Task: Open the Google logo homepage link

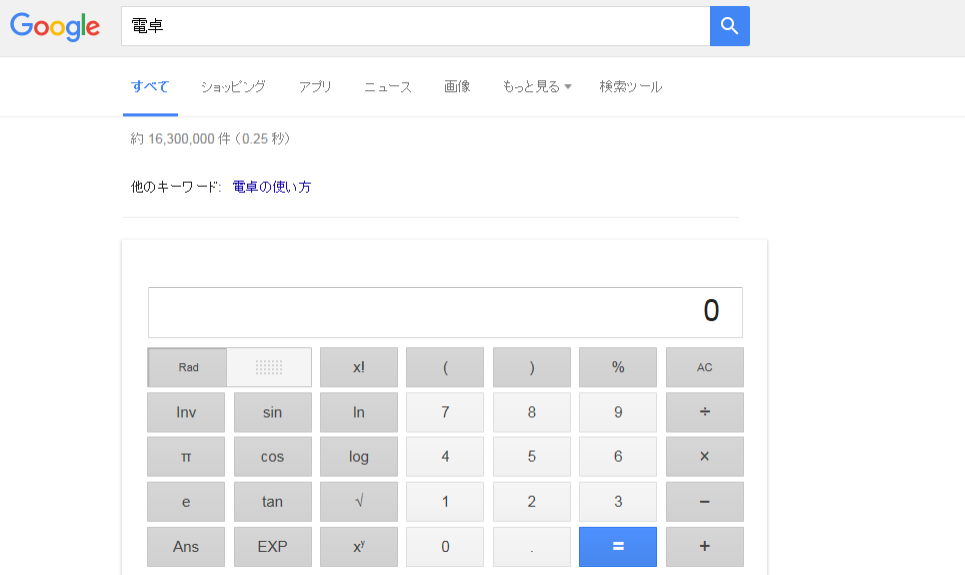Action: (55, 26)
